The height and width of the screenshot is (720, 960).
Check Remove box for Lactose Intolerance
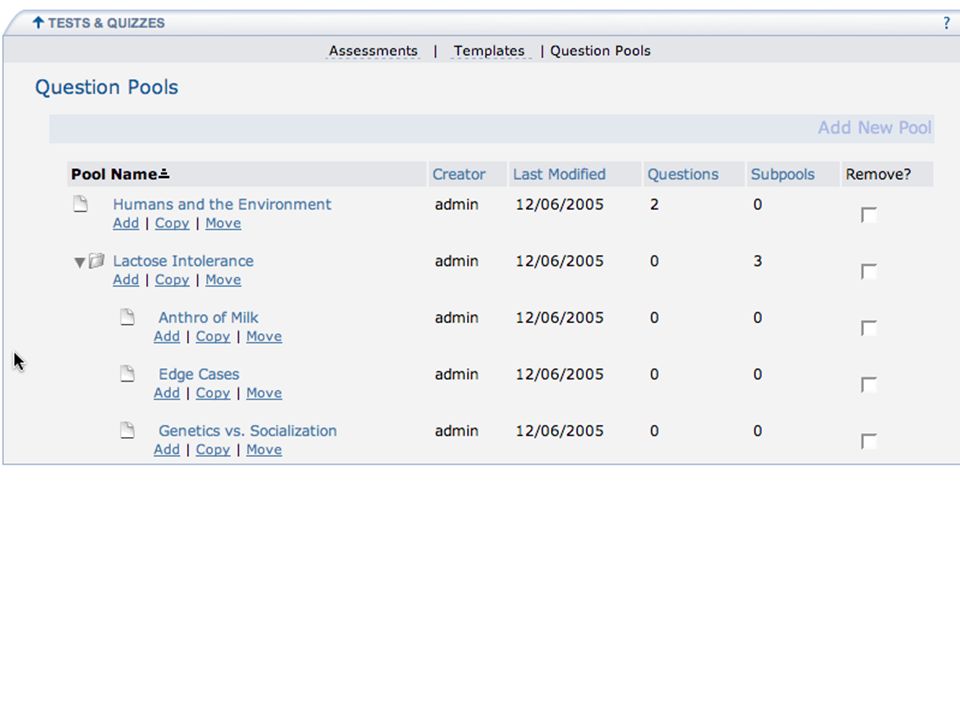pyautogui.click(x=868, y=271)
